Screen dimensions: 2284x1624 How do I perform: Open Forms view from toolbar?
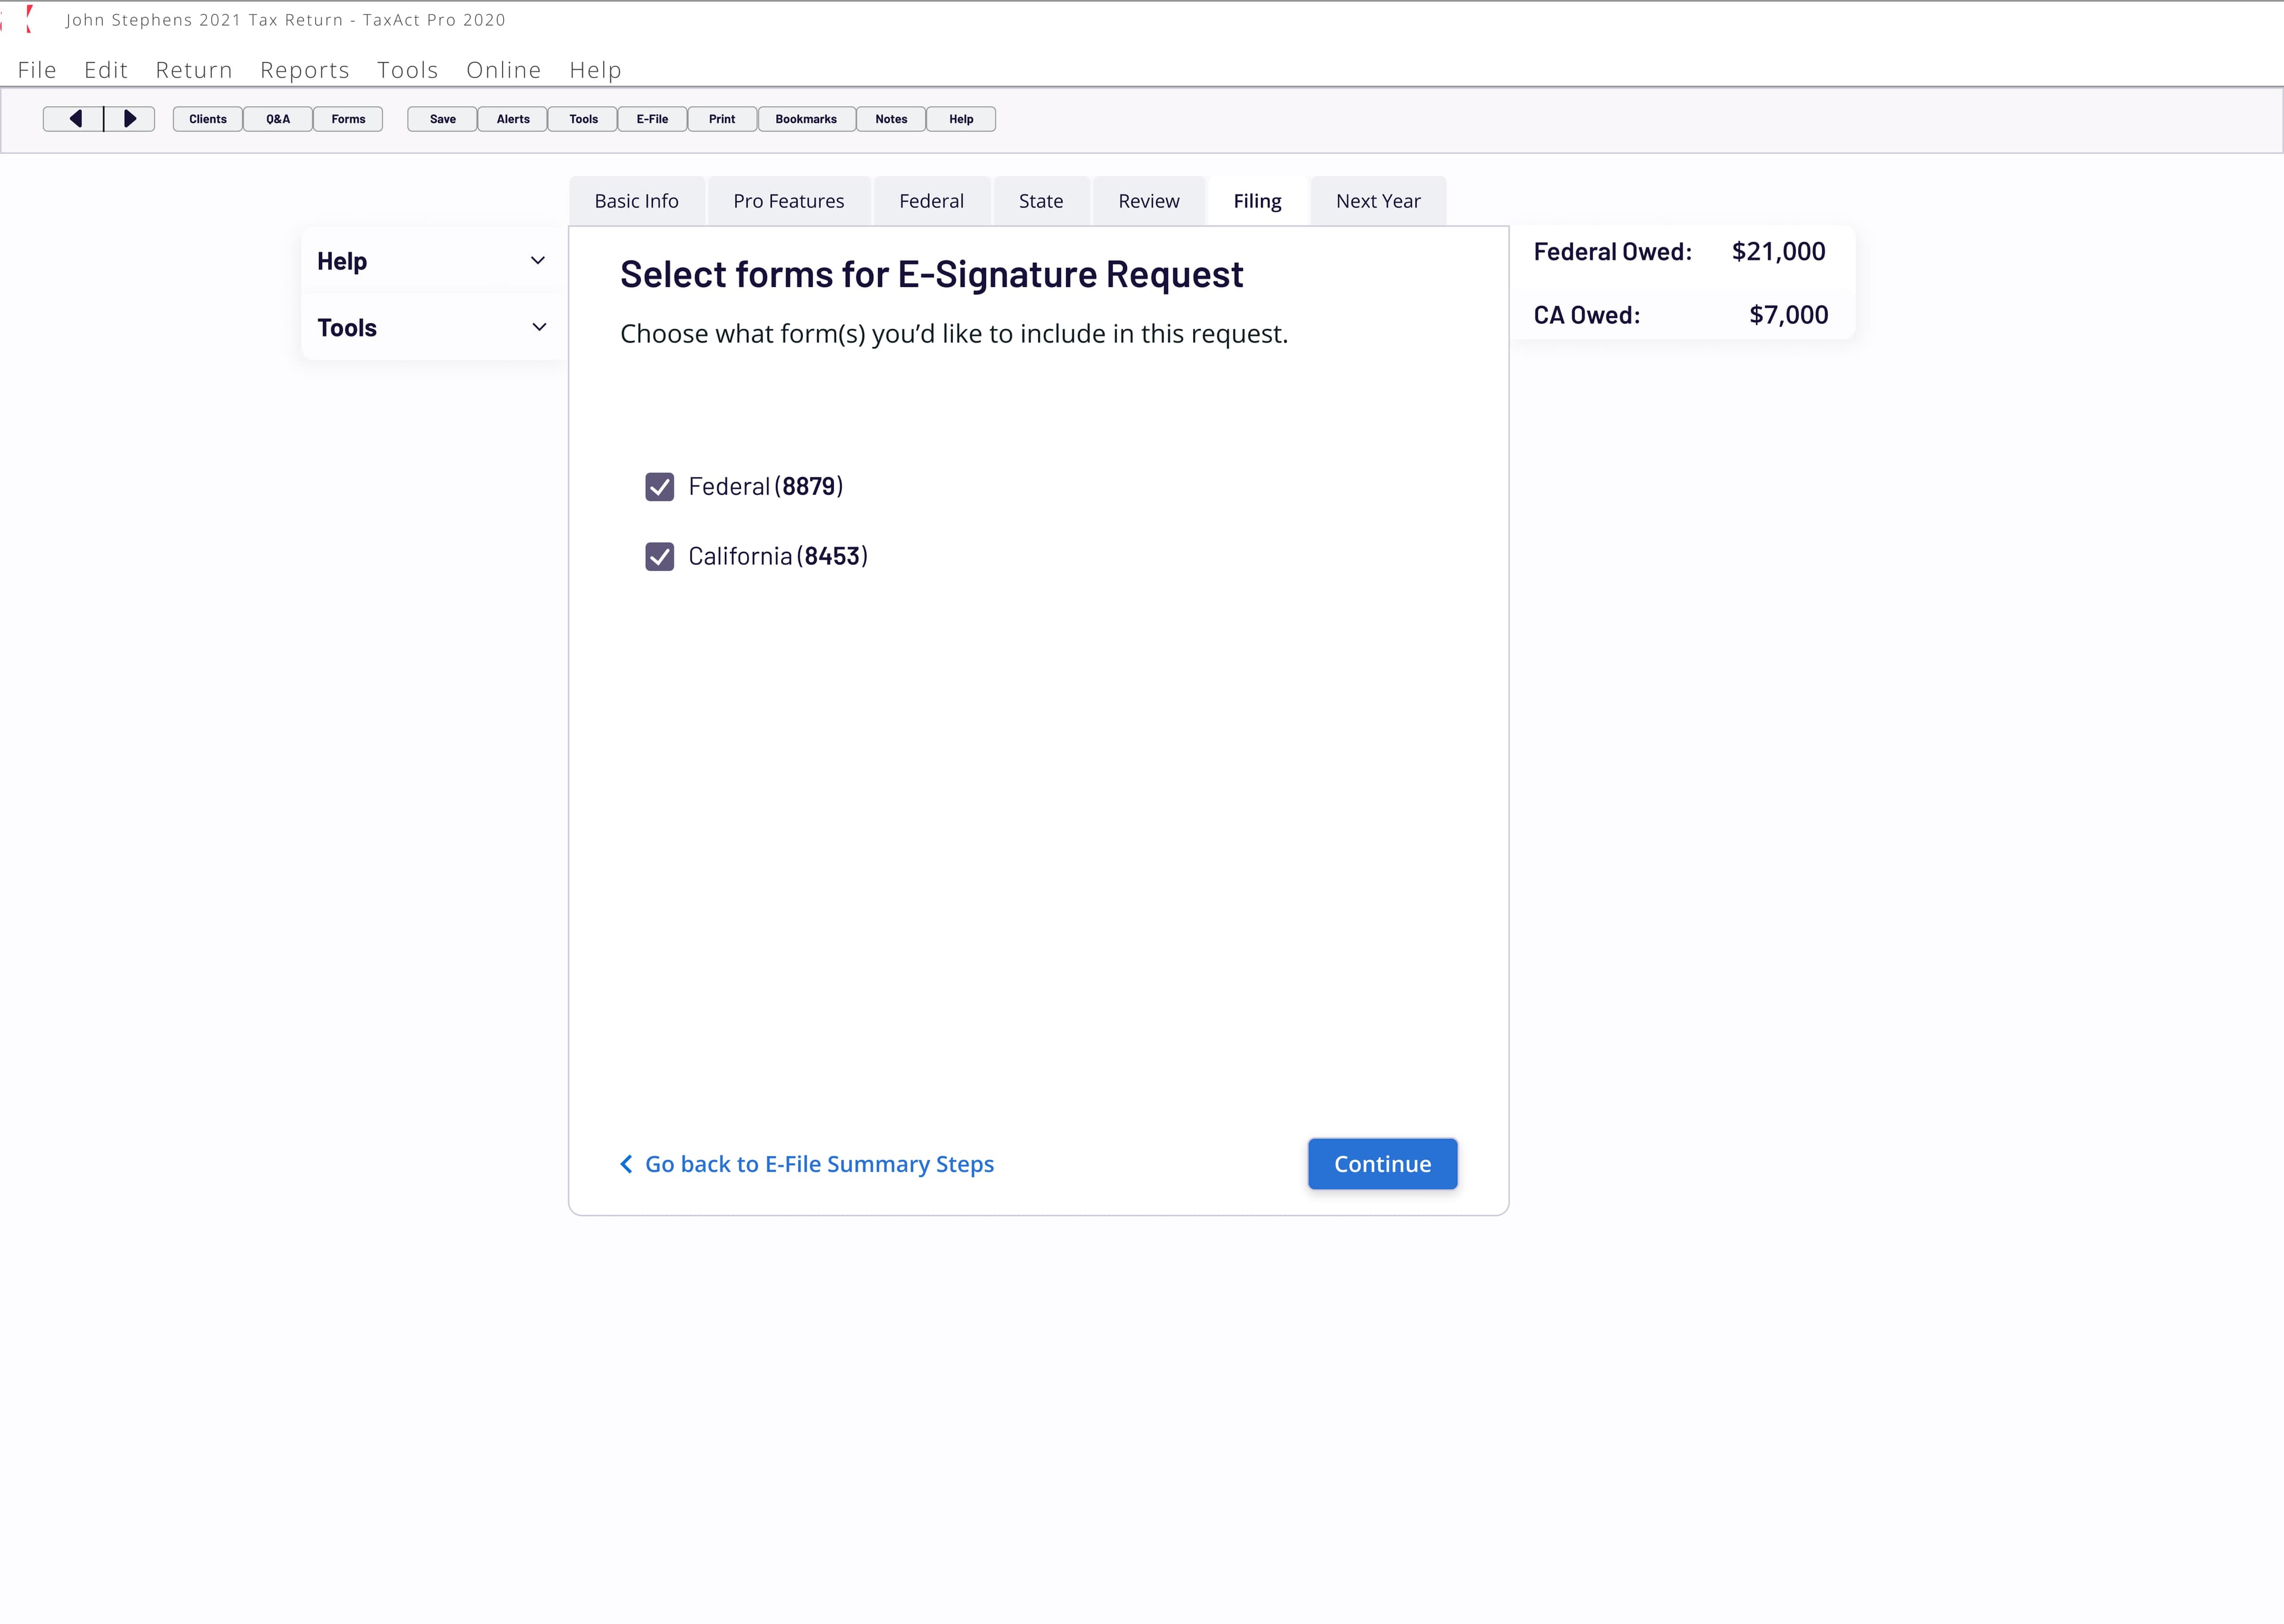coord(348,119)
